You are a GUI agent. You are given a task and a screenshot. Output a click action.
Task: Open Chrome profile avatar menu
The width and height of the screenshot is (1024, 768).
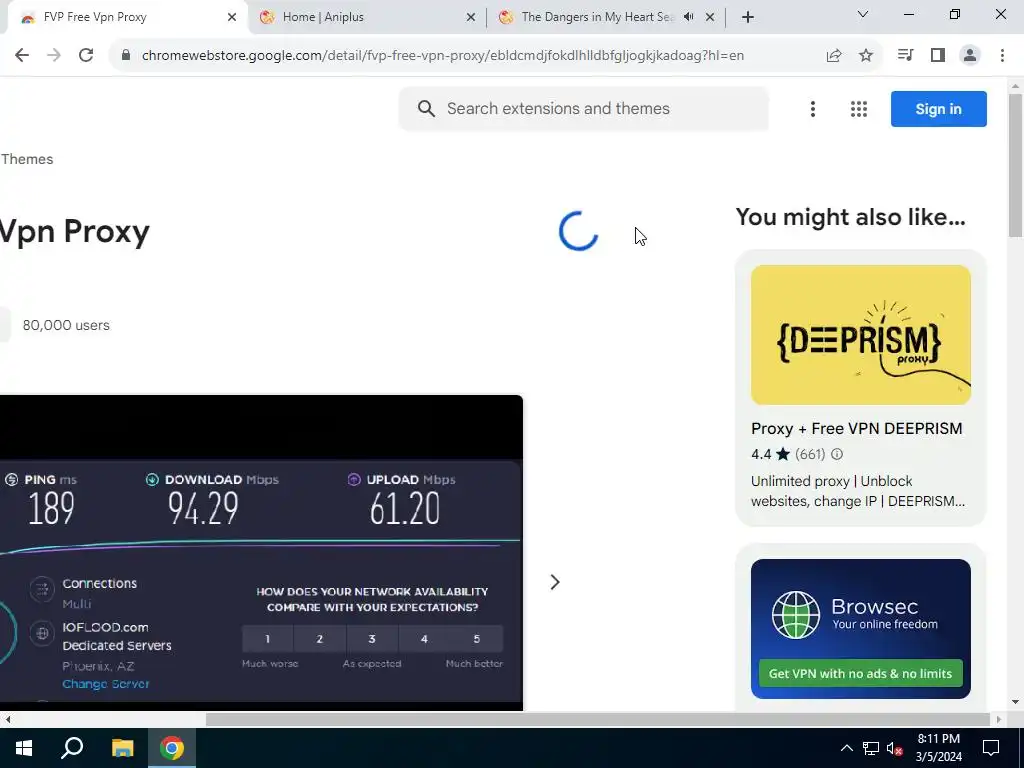pos(970,56)
